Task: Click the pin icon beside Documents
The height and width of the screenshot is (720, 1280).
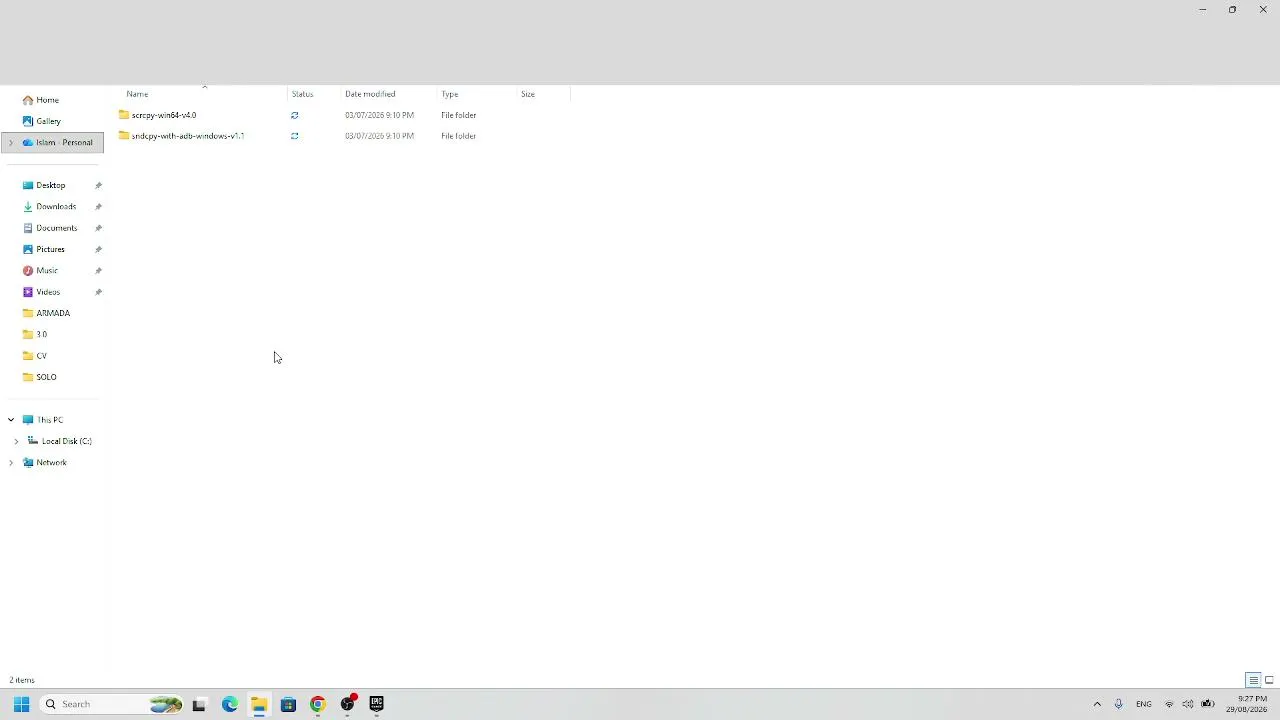Action: 98,228
